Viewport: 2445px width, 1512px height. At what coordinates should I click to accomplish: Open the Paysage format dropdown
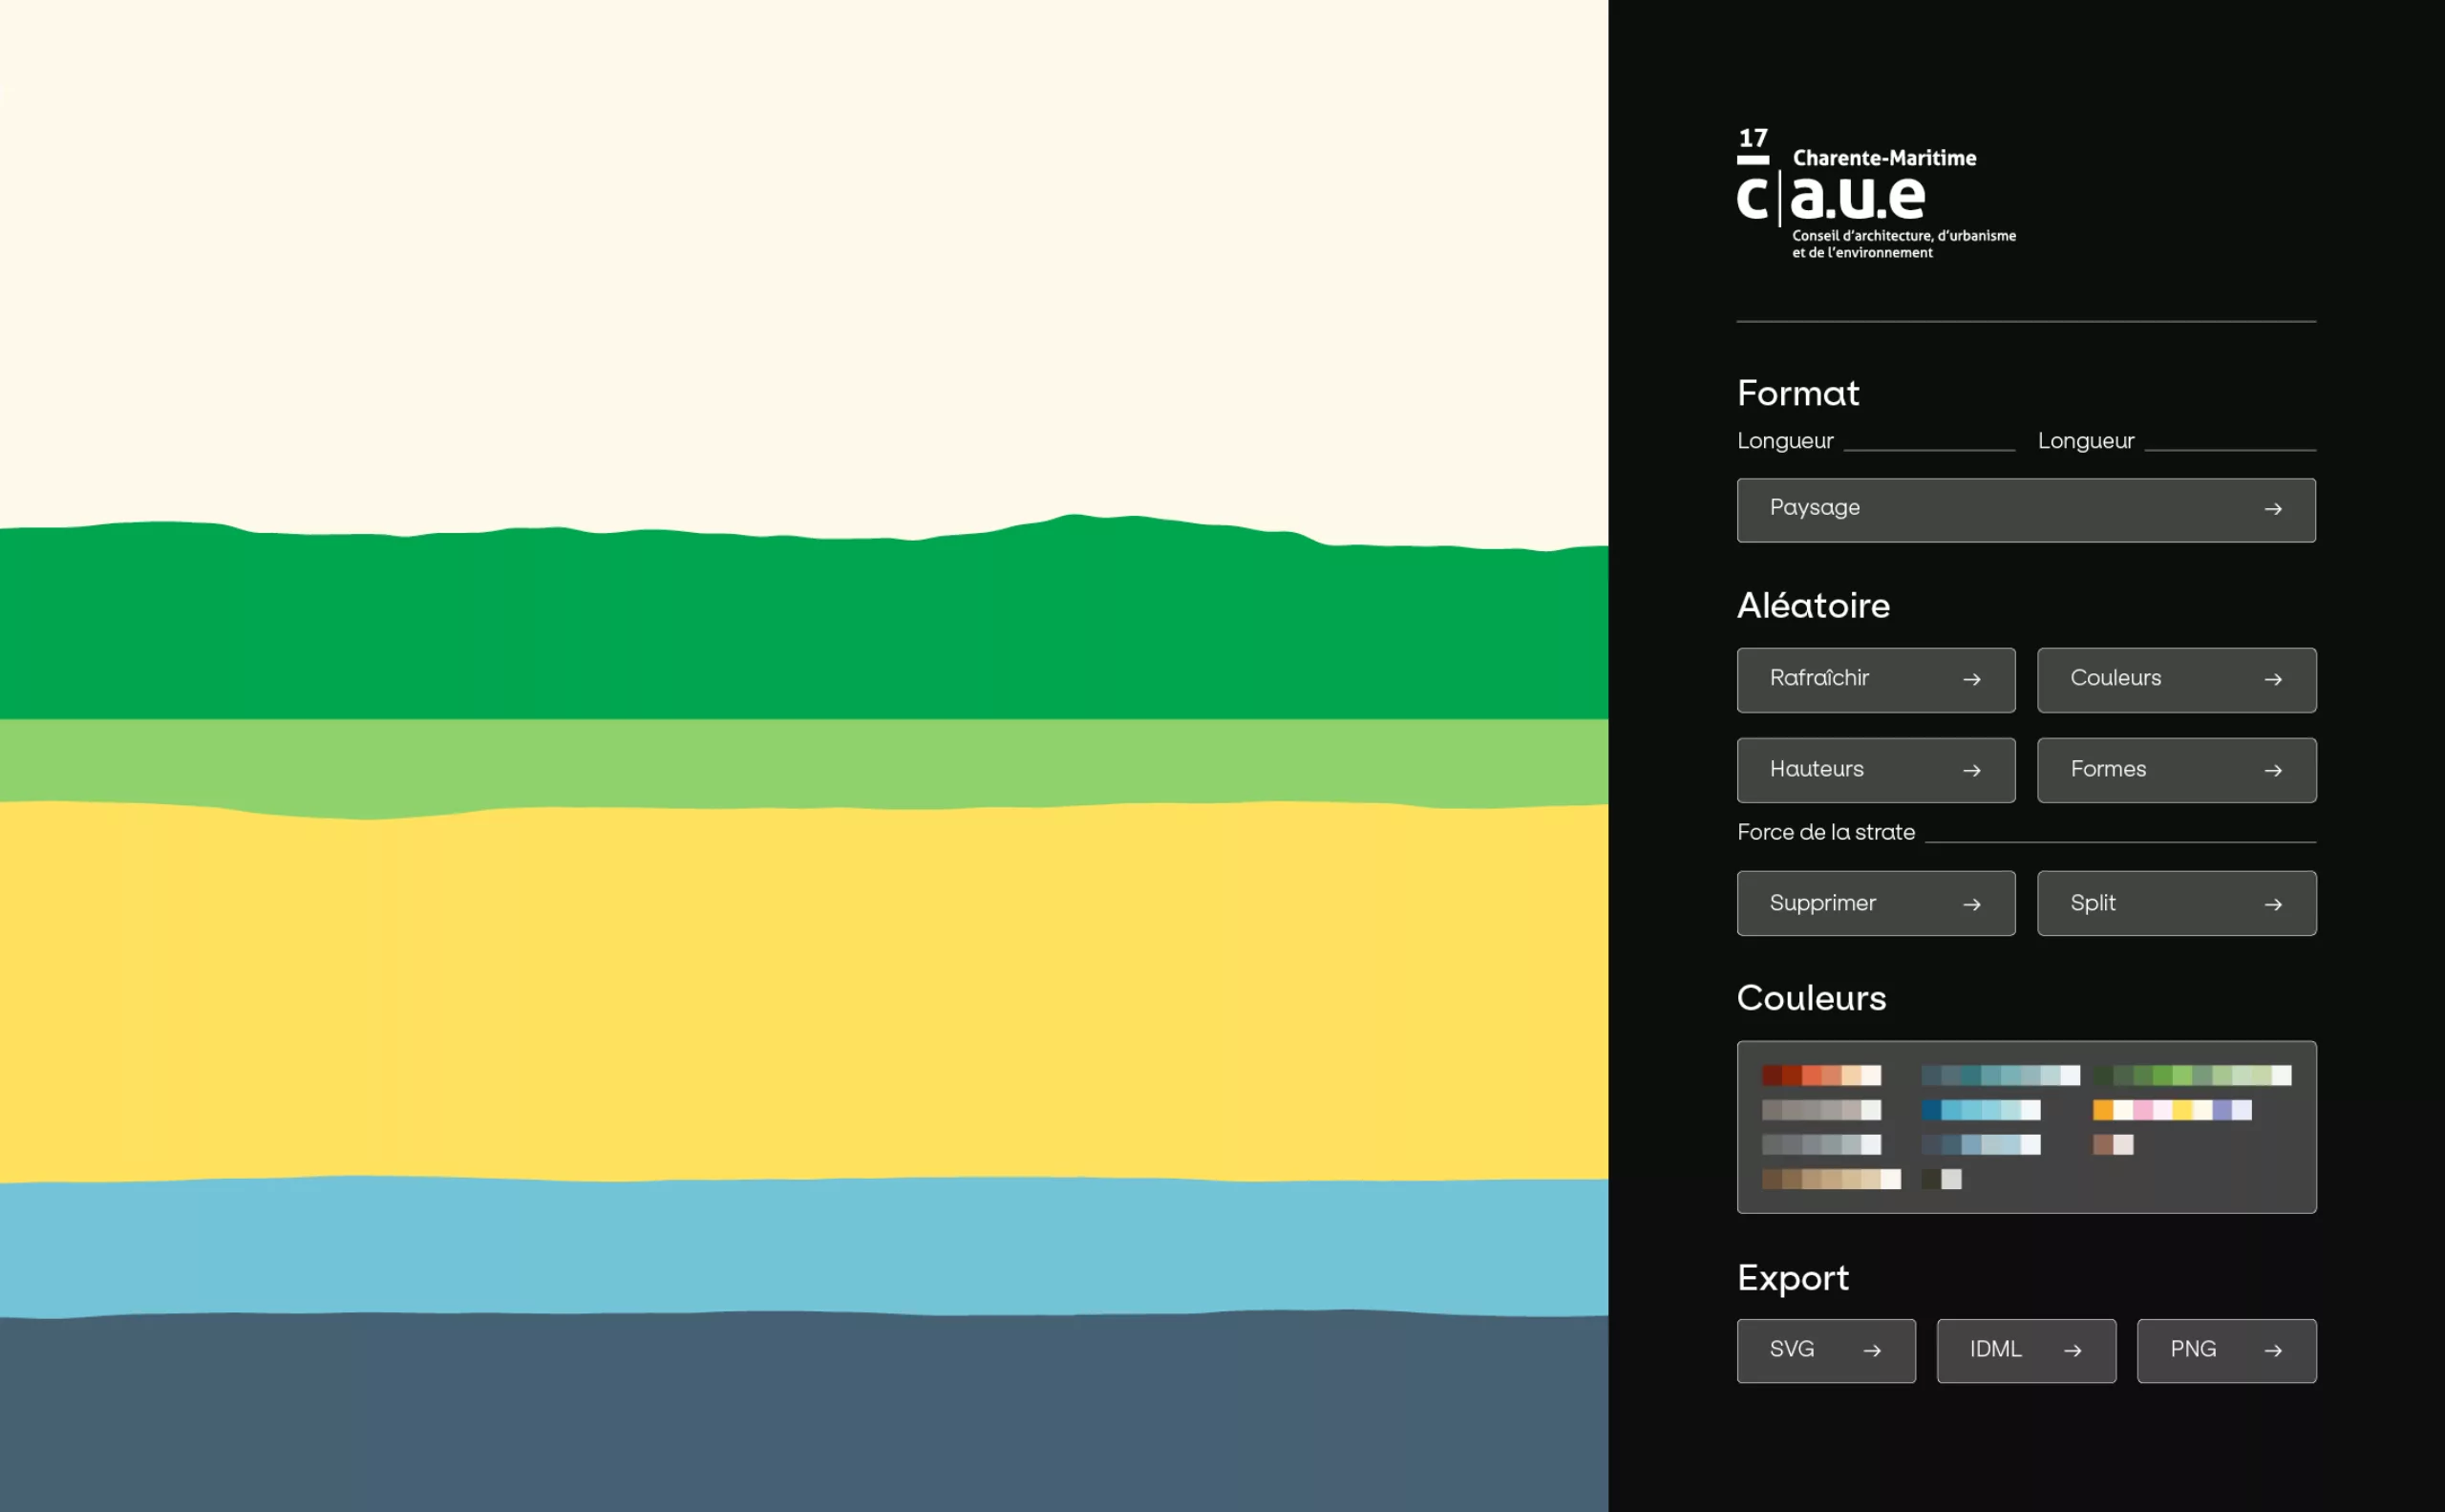[x=2025, y=510]
